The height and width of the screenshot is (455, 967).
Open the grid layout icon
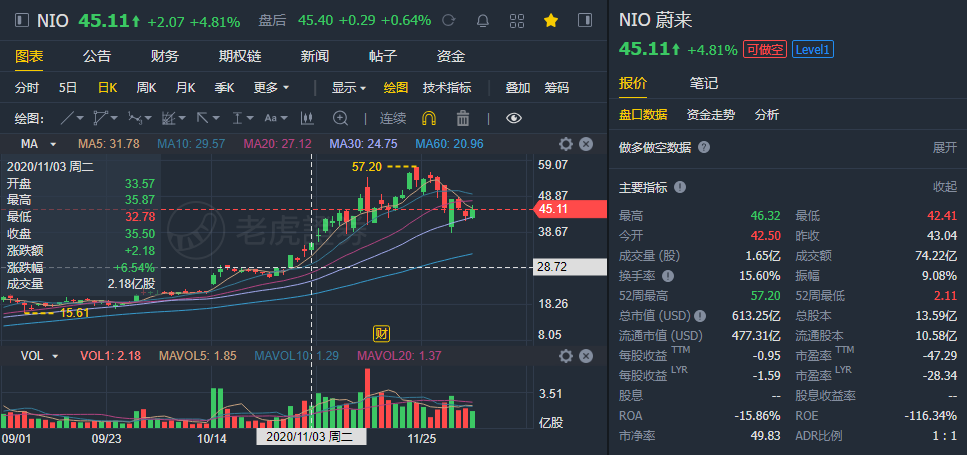tap(517, 20)
